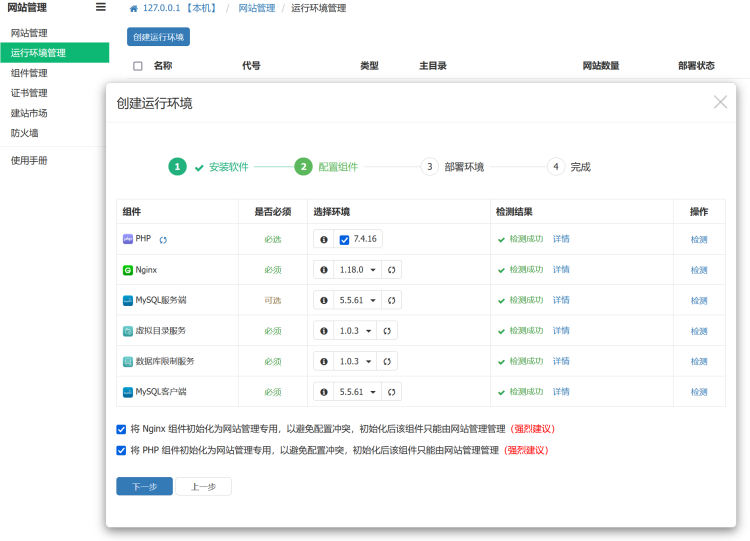Click 检测 action for MySQL客户端
750x541 pixels.
[x=699, y=392]
